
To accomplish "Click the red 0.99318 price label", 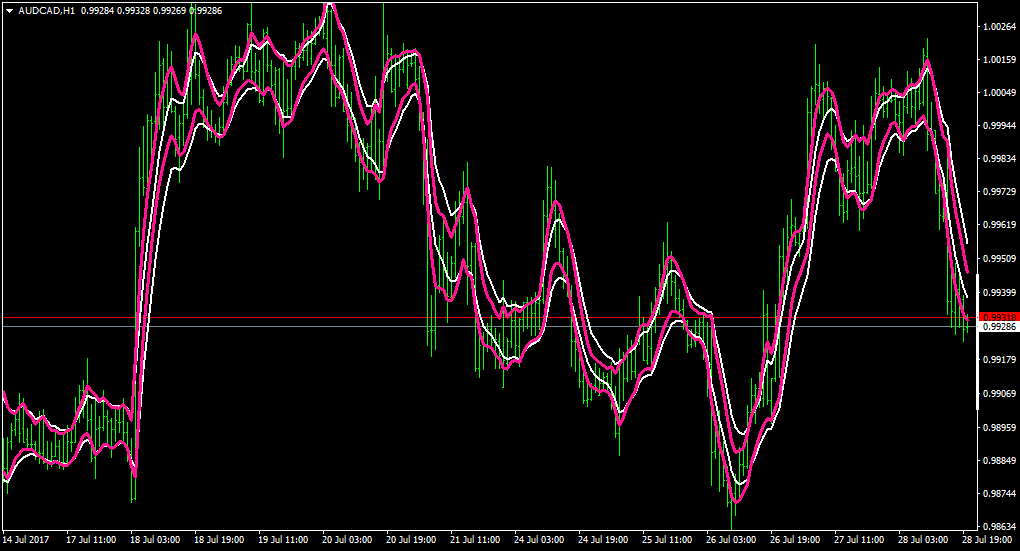I will [x=998, y=317].
